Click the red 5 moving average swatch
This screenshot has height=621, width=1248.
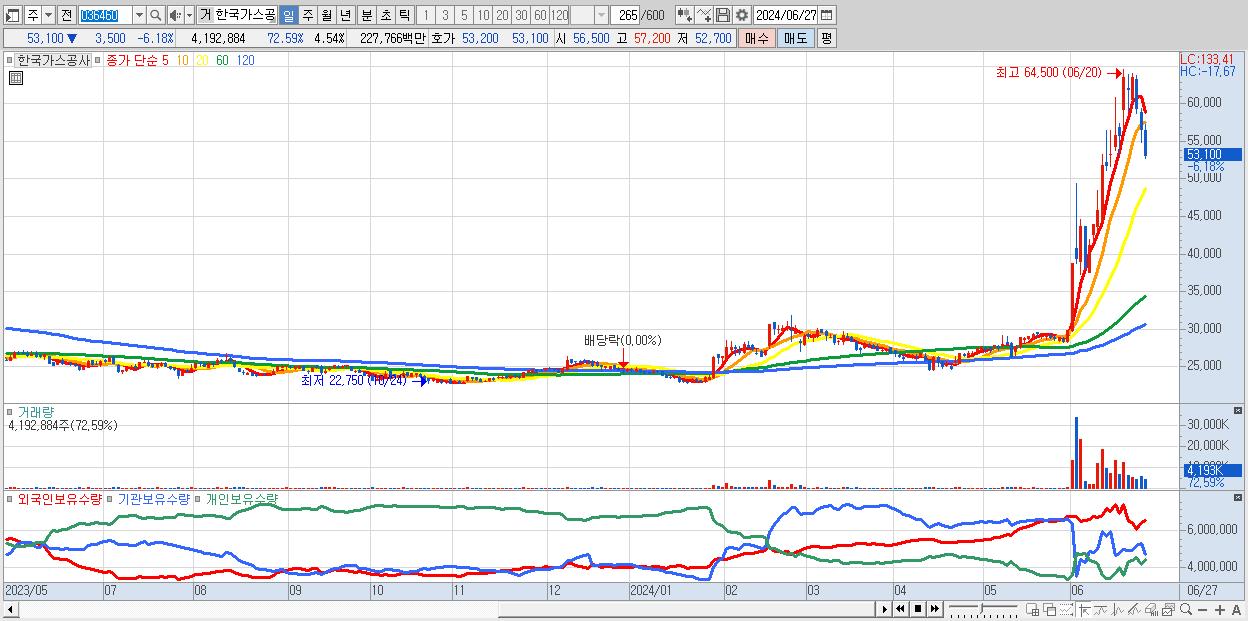pos(164,60)
